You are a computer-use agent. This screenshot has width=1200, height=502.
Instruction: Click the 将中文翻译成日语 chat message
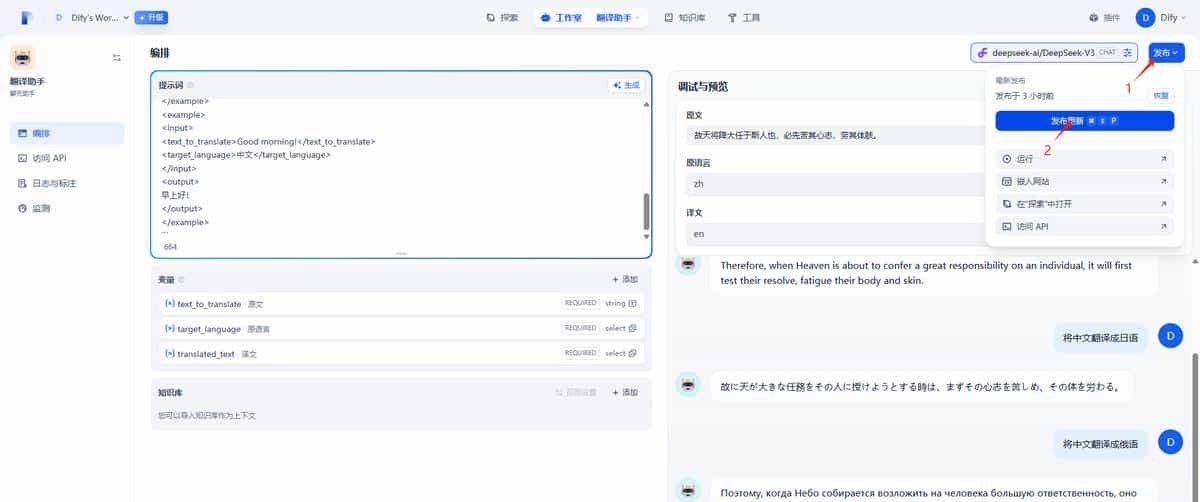[x=1100, y=338]
